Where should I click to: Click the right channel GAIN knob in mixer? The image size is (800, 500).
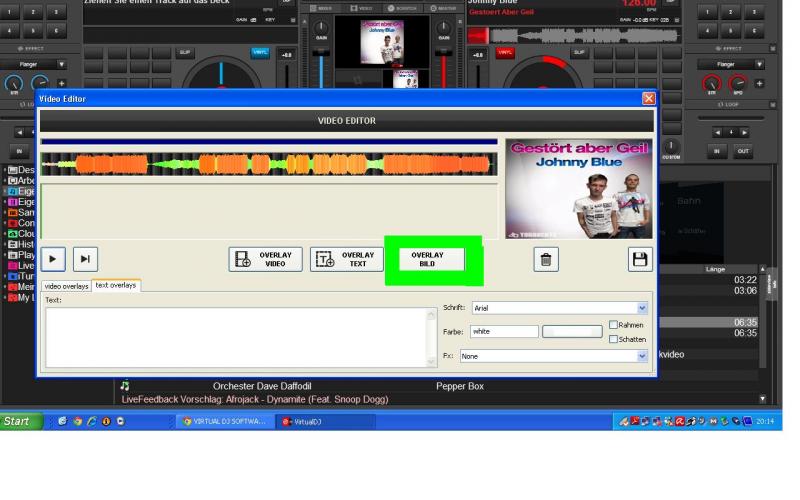444,28
